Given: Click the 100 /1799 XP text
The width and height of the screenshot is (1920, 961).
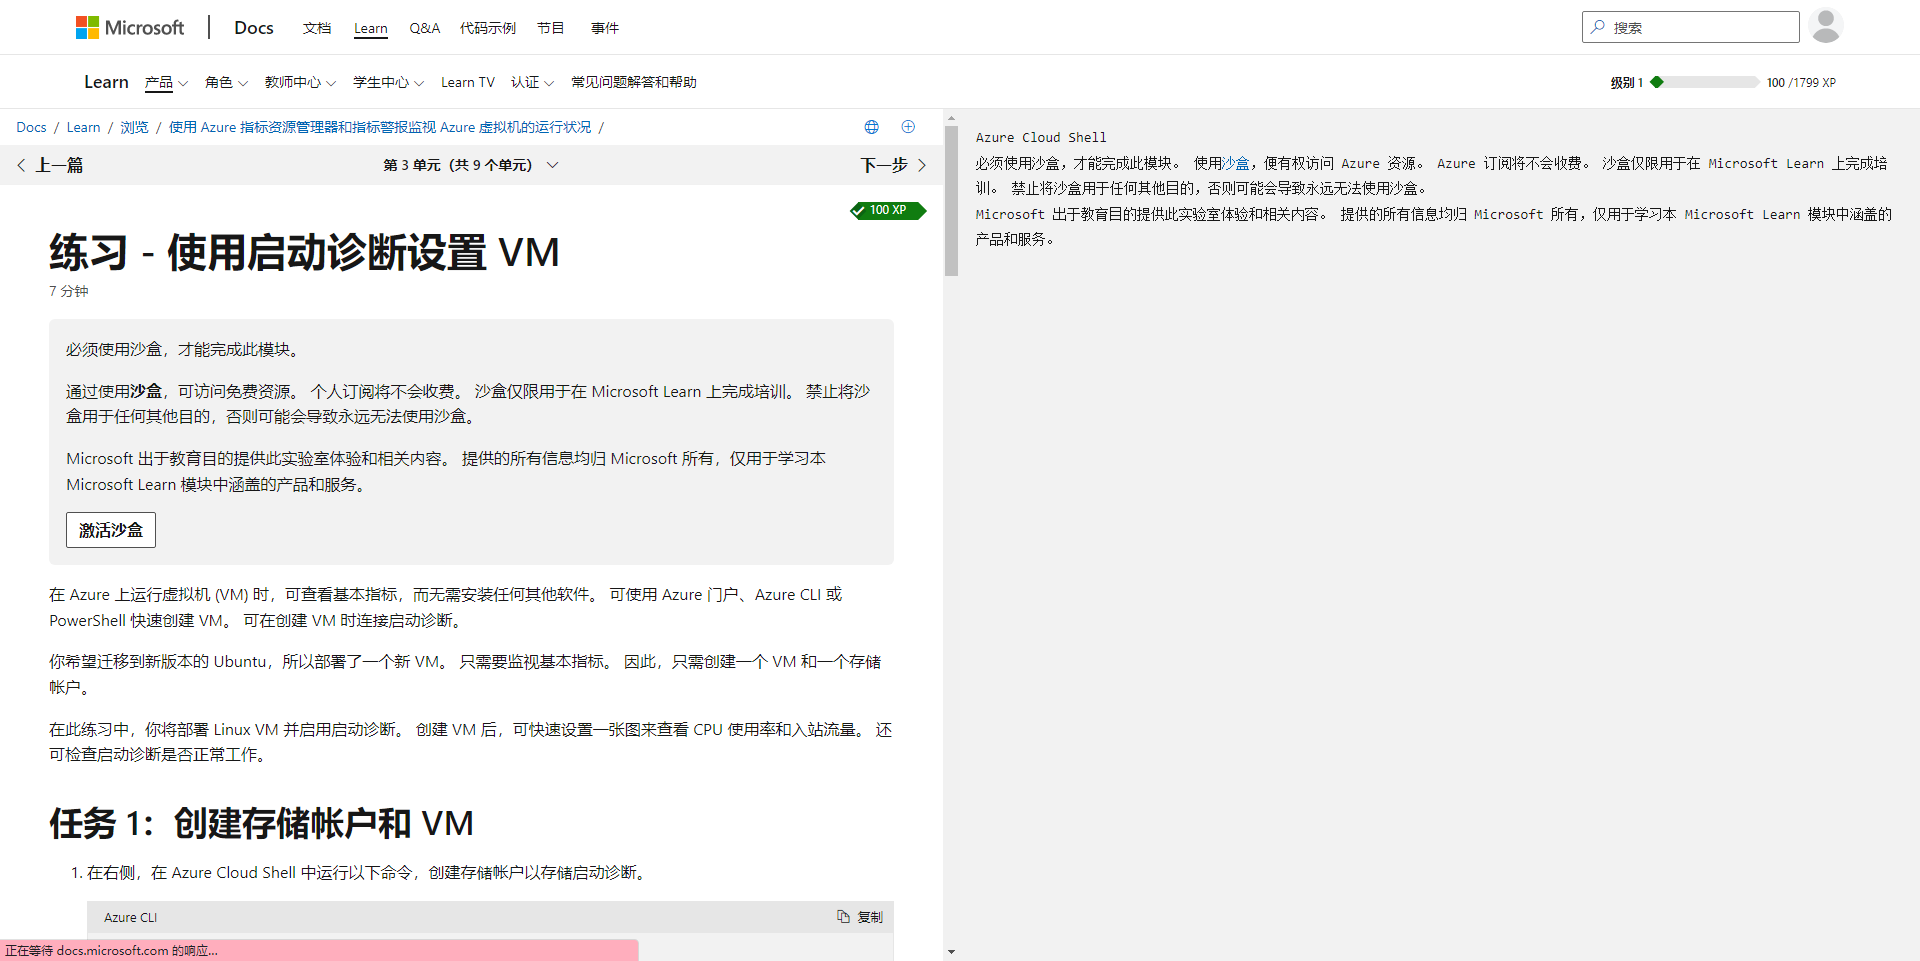Looking at the screenshot, I should (1801, 83).
